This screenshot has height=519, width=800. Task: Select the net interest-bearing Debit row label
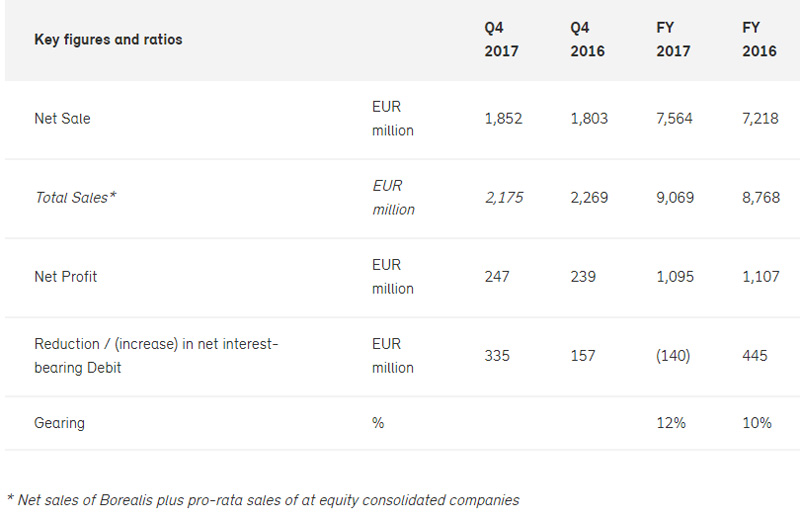156,356
